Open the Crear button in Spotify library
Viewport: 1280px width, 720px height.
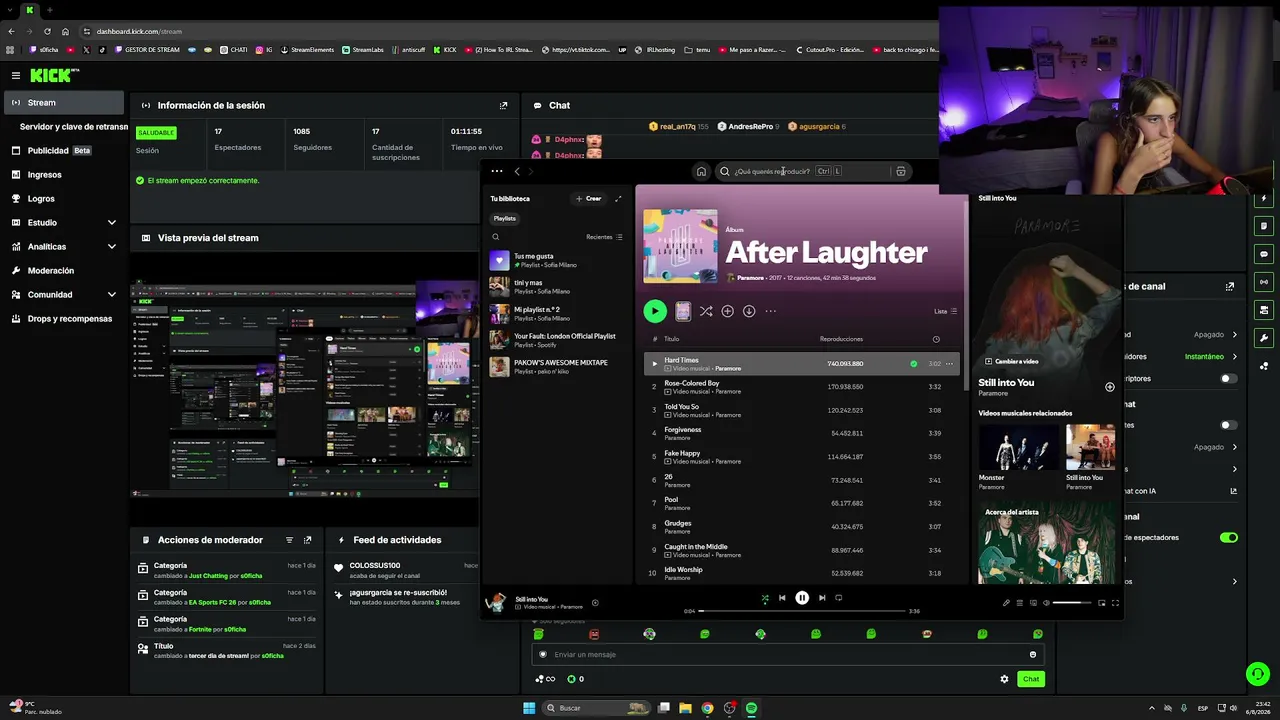(x=588, y=198)
